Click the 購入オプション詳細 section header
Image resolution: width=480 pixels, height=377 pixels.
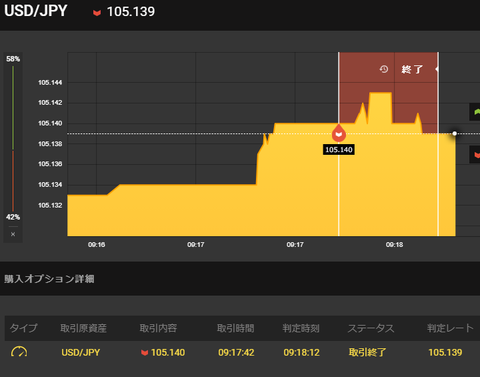[x=49, y=279]
